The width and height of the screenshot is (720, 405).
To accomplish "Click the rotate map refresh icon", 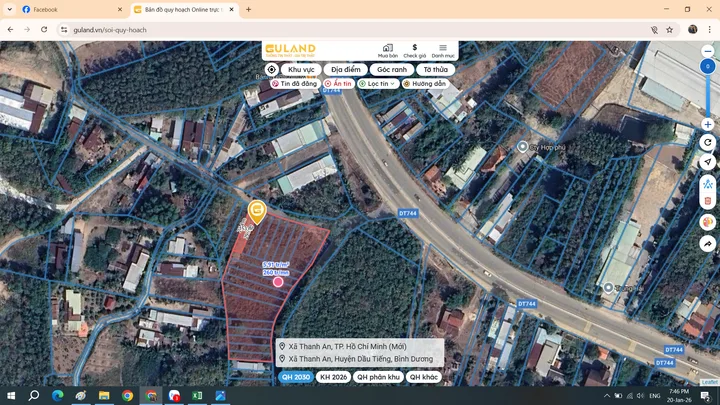I will pyautogui.click(x=708, y=142).
